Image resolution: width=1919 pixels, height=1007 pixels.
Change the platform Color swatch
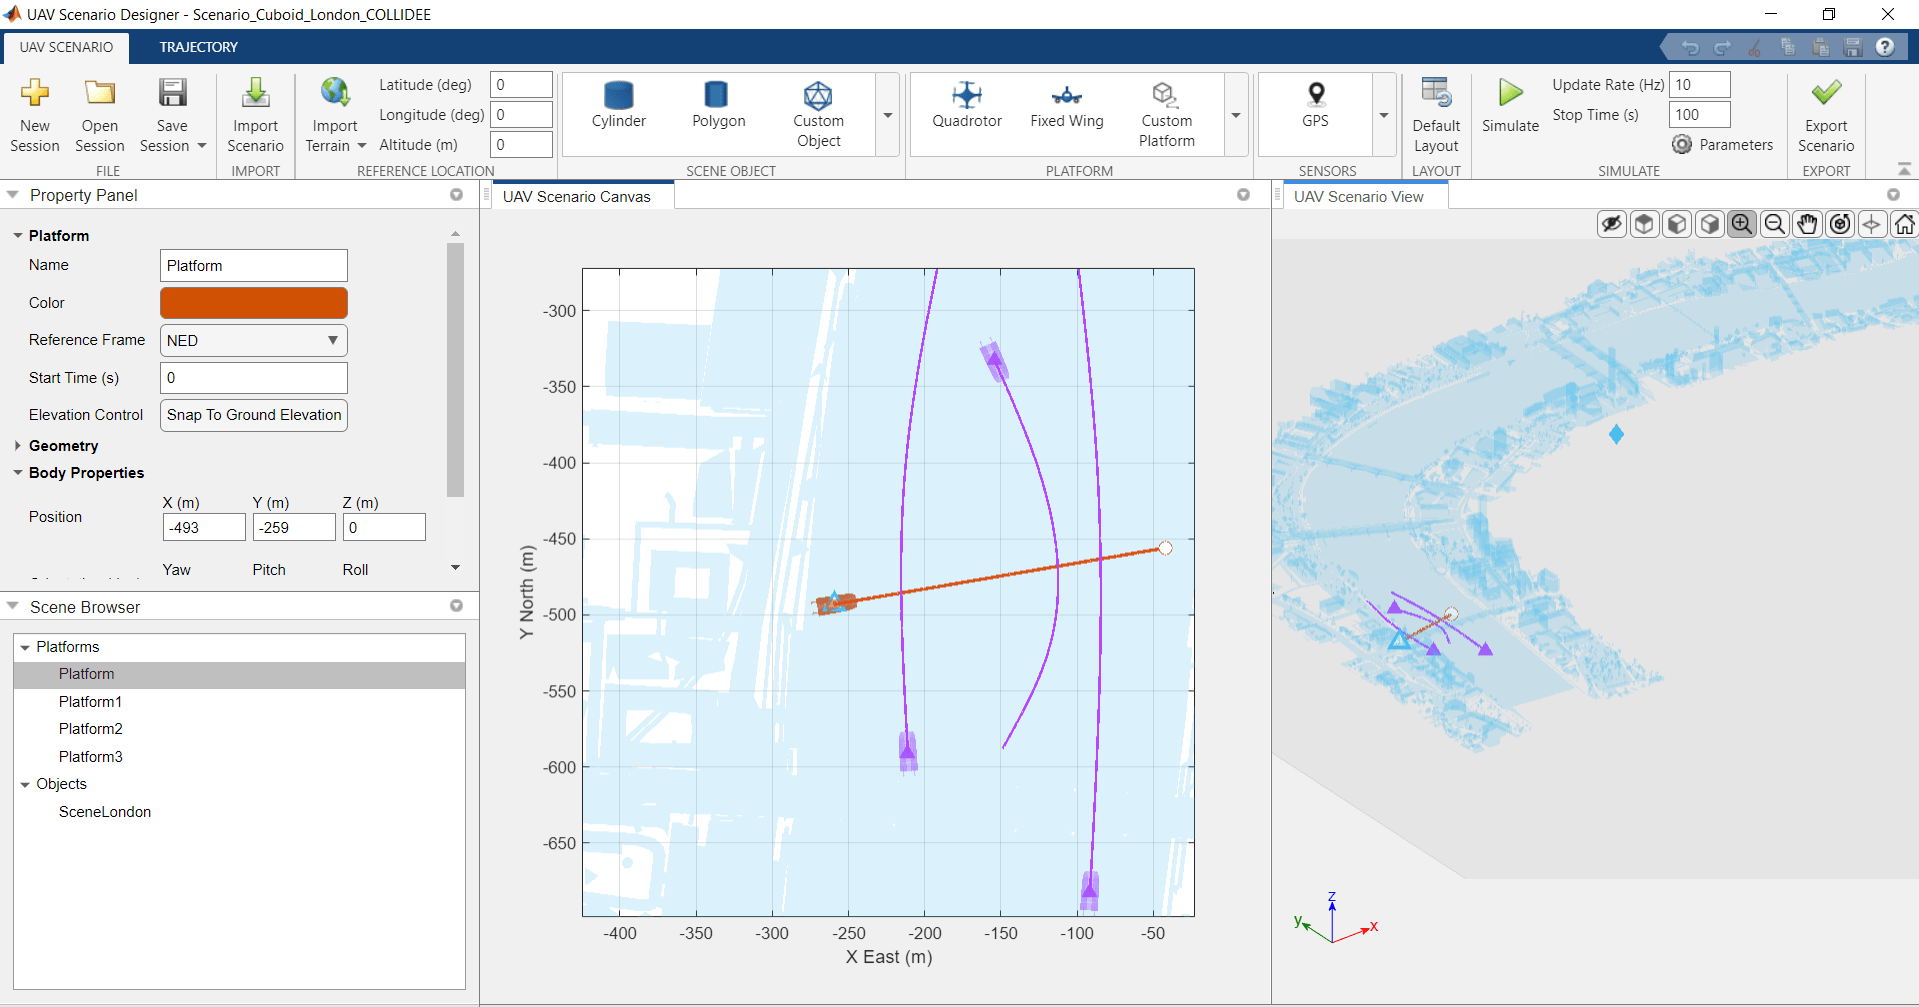[x=253, y=302]
